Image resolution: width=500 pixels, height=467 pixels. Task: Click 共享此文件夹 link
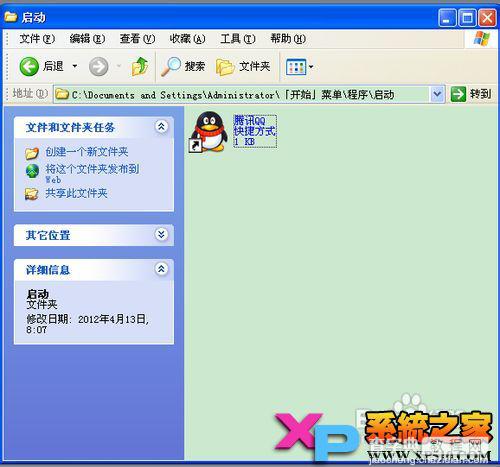coord(76,193)
